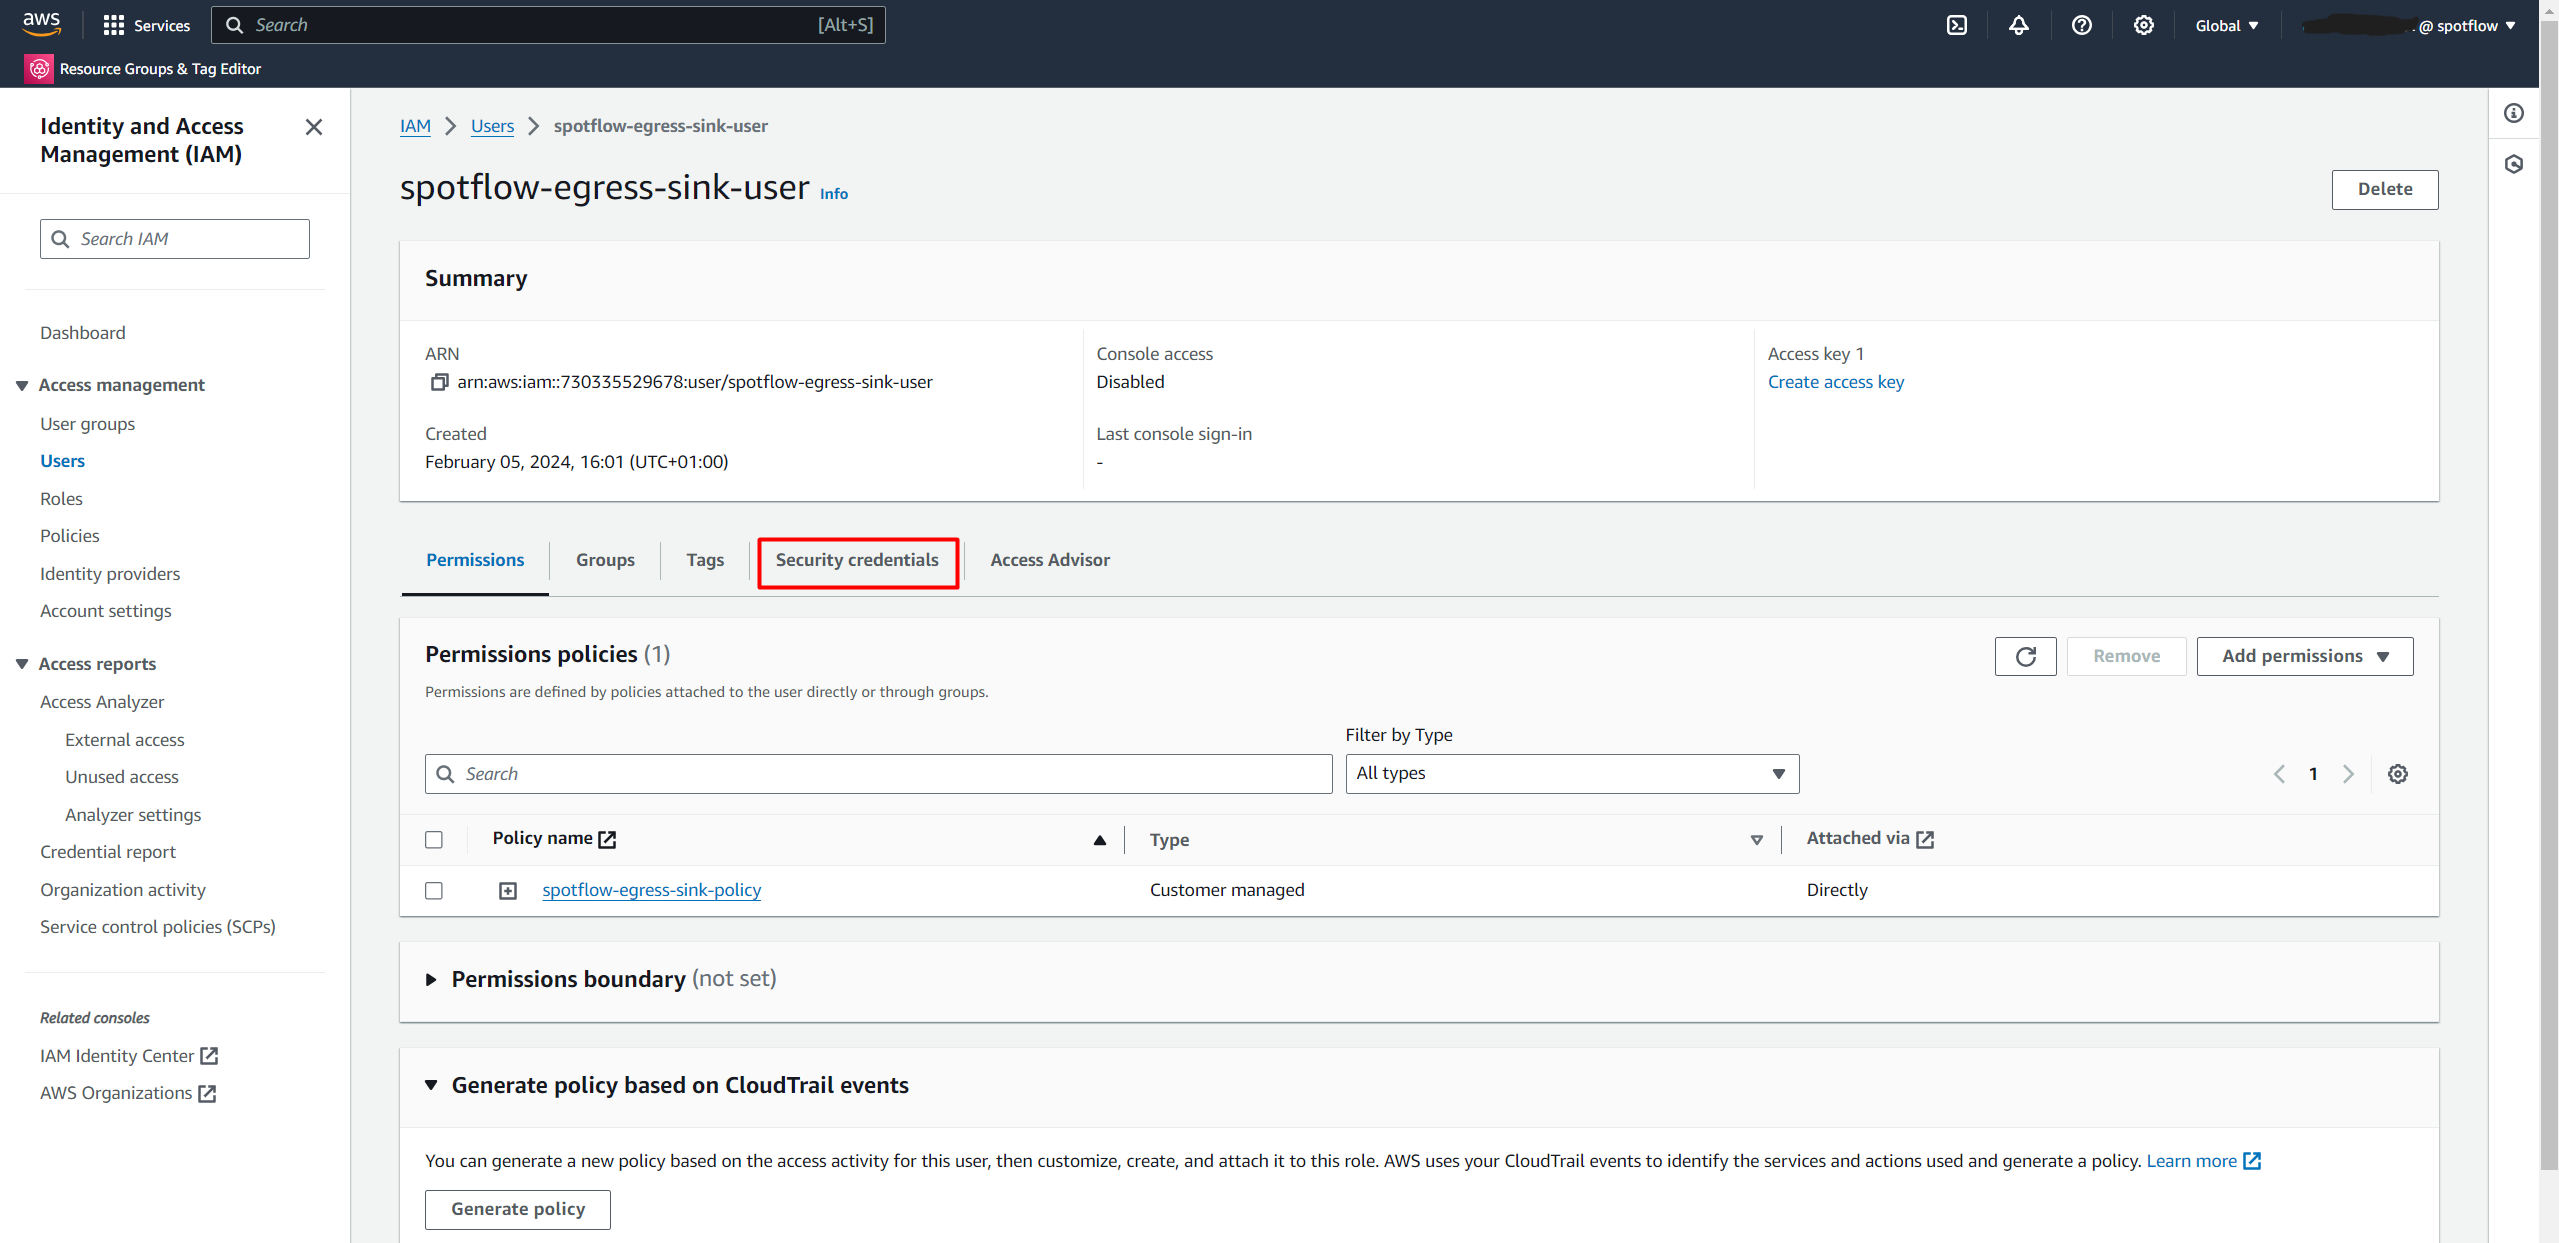Close the IAM navigation panel
Viewport: 2559px width, 1243px height.
tap(314, 127)
